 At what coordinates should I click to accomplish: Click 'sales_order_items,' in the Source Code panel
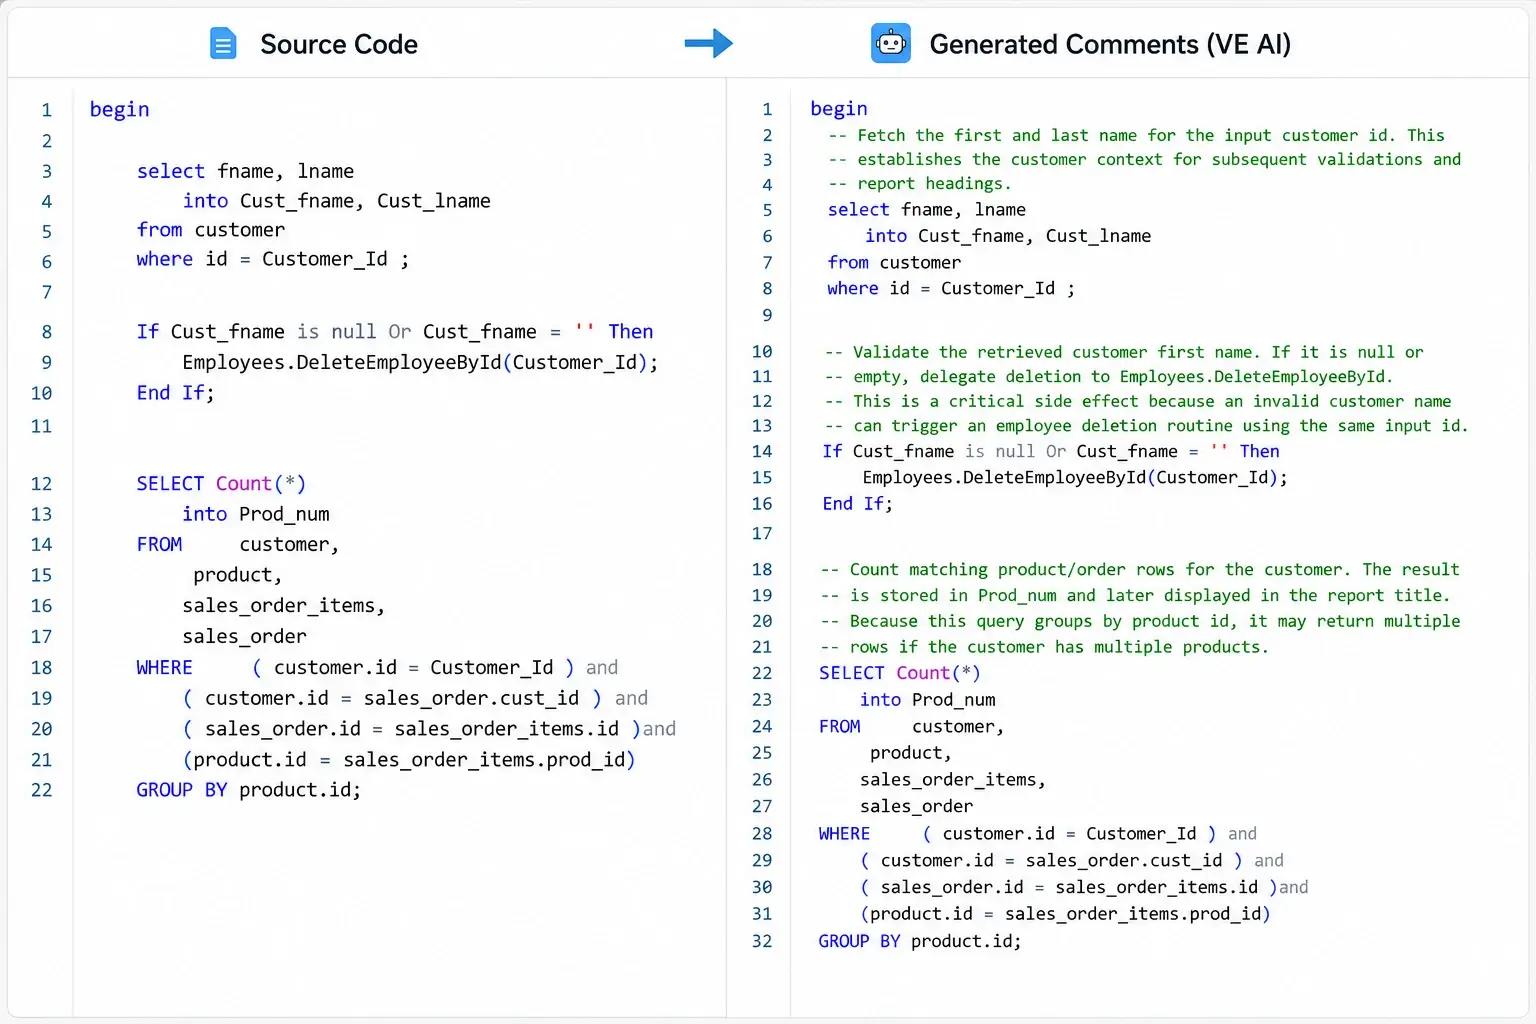(283, 606)
